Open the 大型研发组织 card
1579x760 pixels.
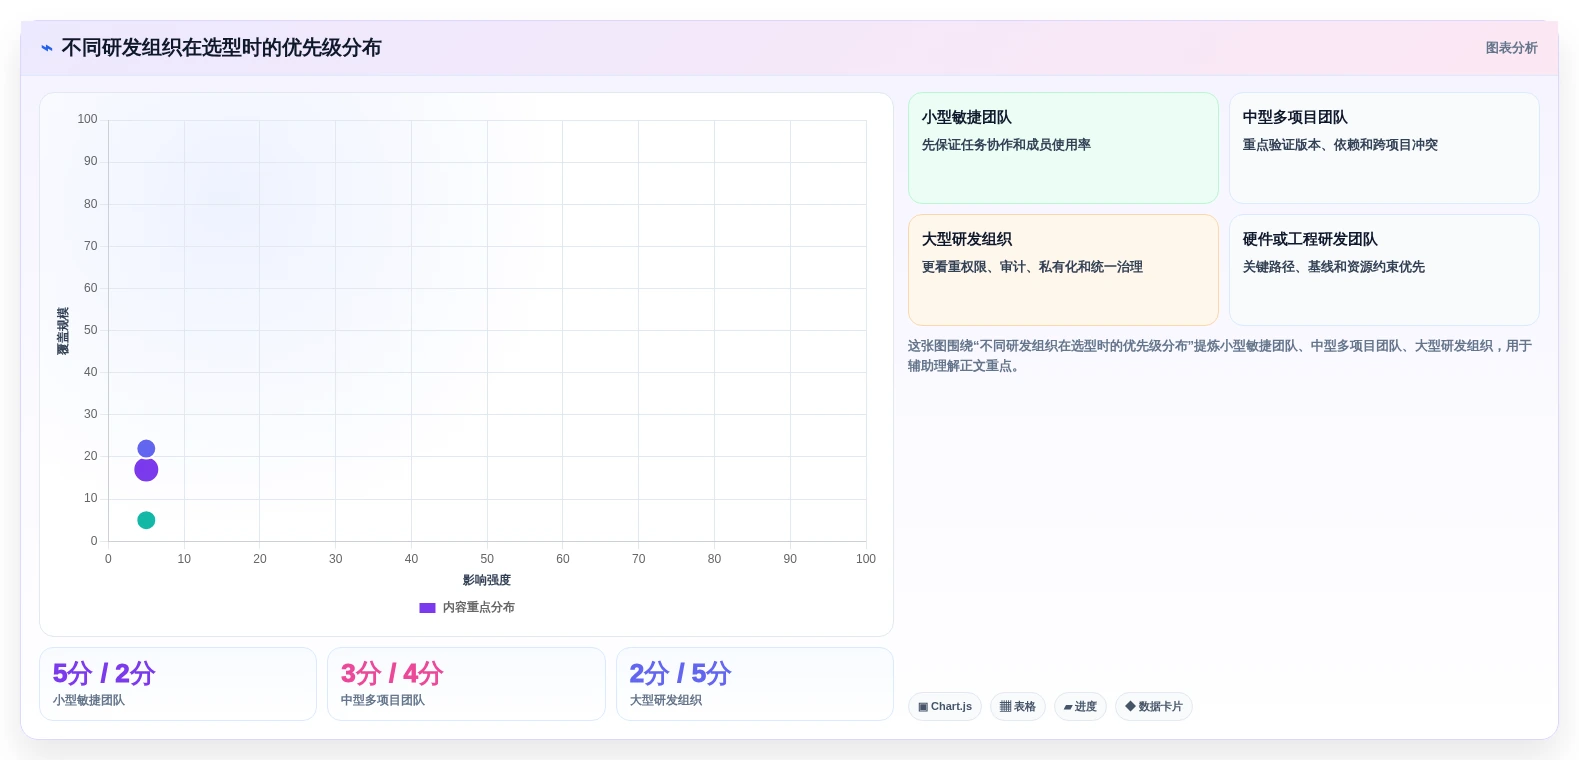[x=1063, y=270]
